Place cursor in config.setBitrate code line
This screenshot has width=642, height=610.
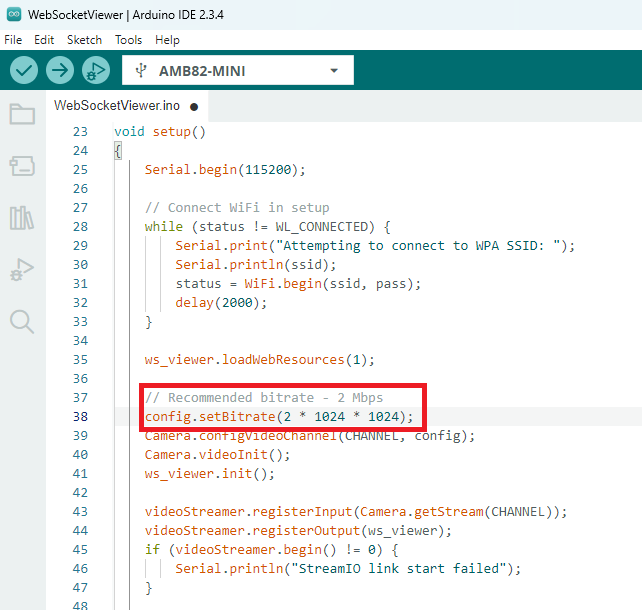pos(278,417)
